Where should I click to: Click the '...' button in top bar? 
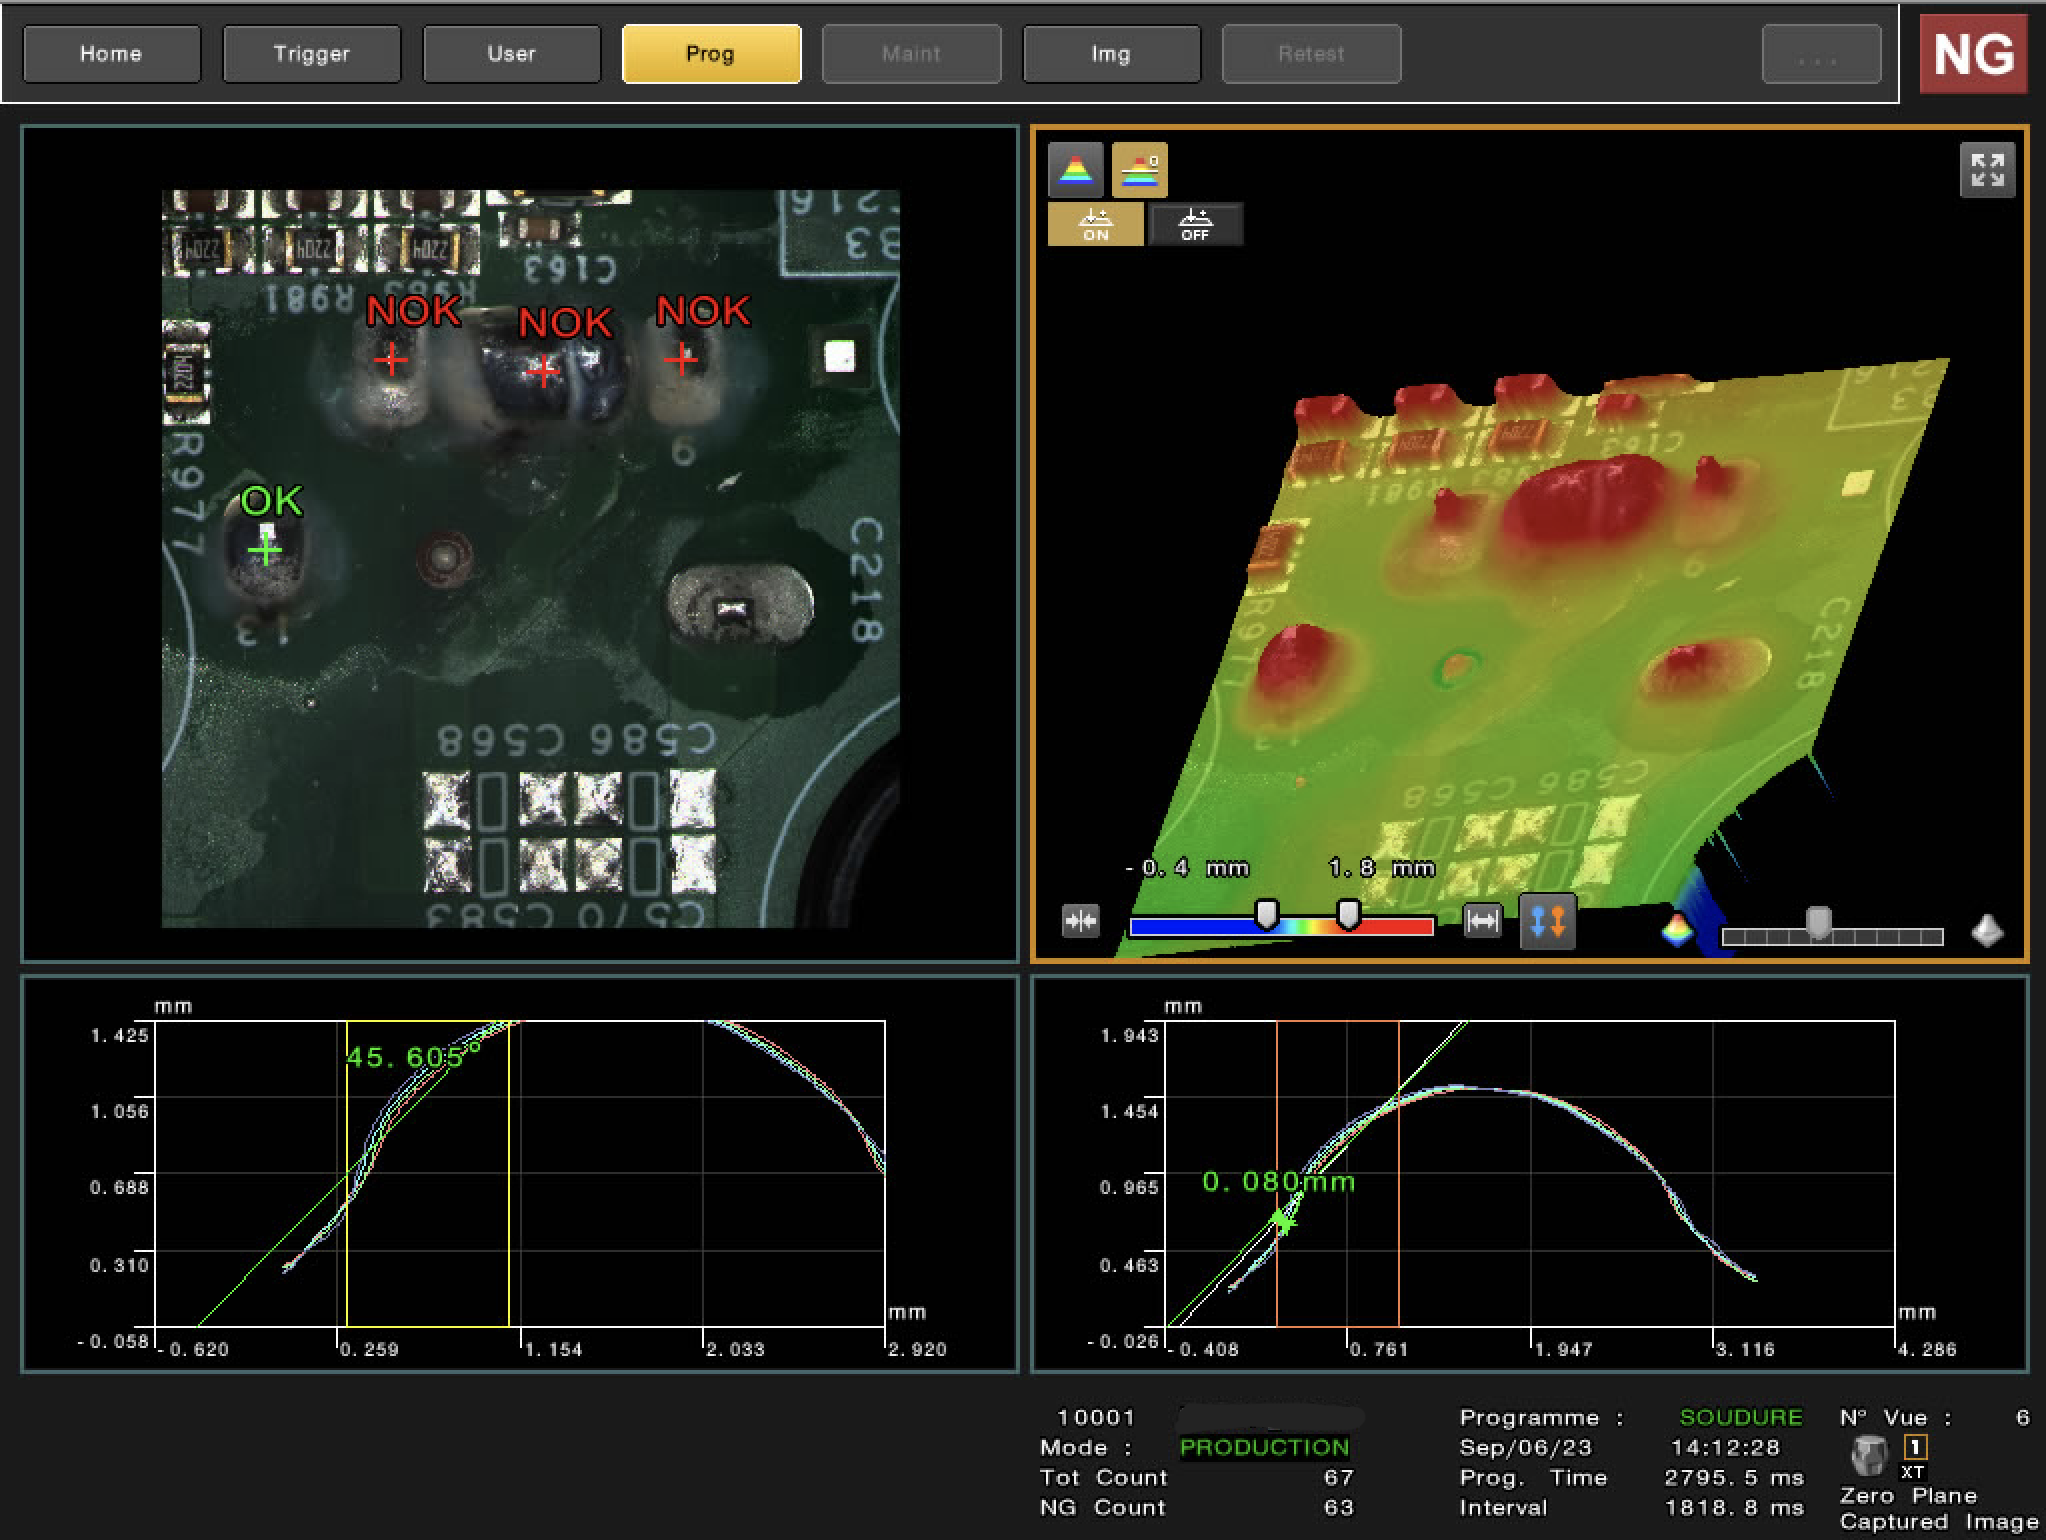[1821, 54]
